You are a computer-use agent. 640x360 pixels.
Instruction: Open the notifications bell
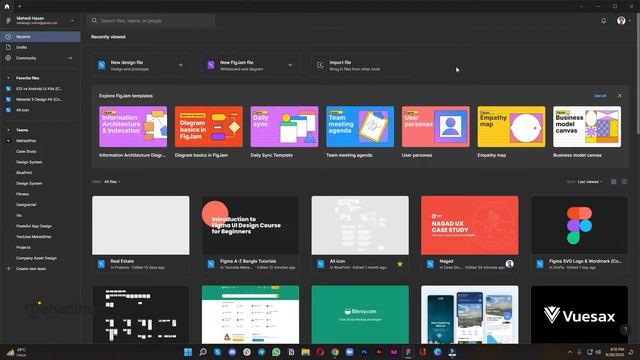(603, 20)
